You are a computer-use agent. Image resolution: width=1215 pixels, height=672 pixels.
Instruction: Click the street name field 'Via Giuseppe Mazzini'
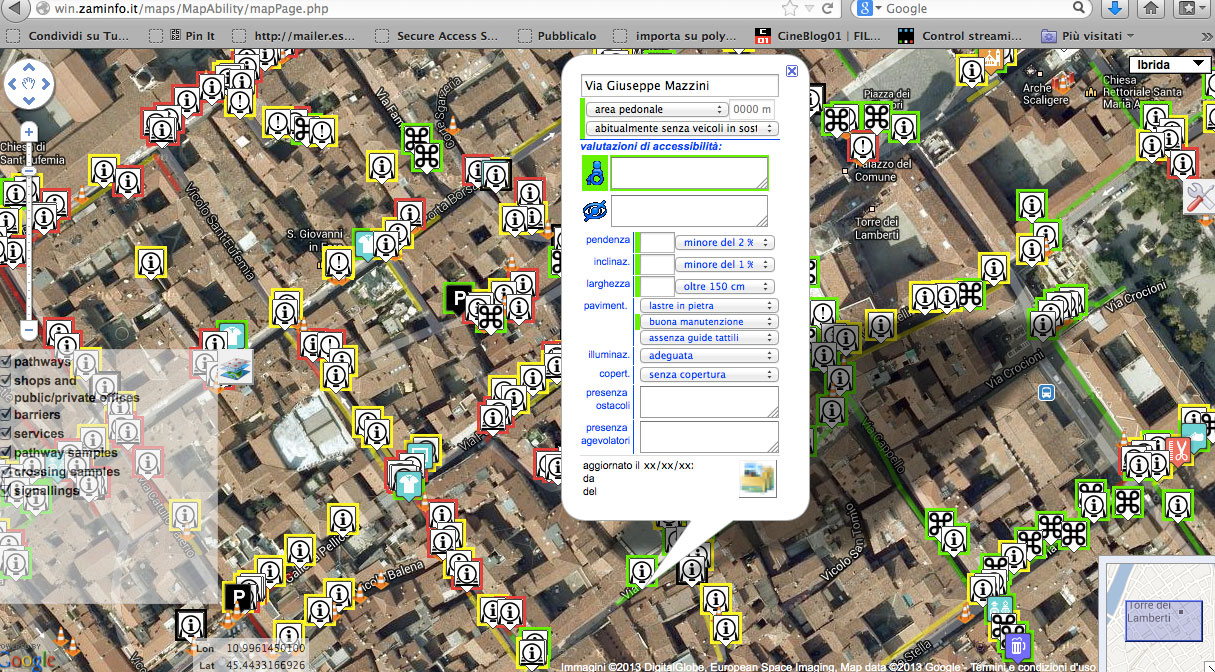click(x=679, y=86)
